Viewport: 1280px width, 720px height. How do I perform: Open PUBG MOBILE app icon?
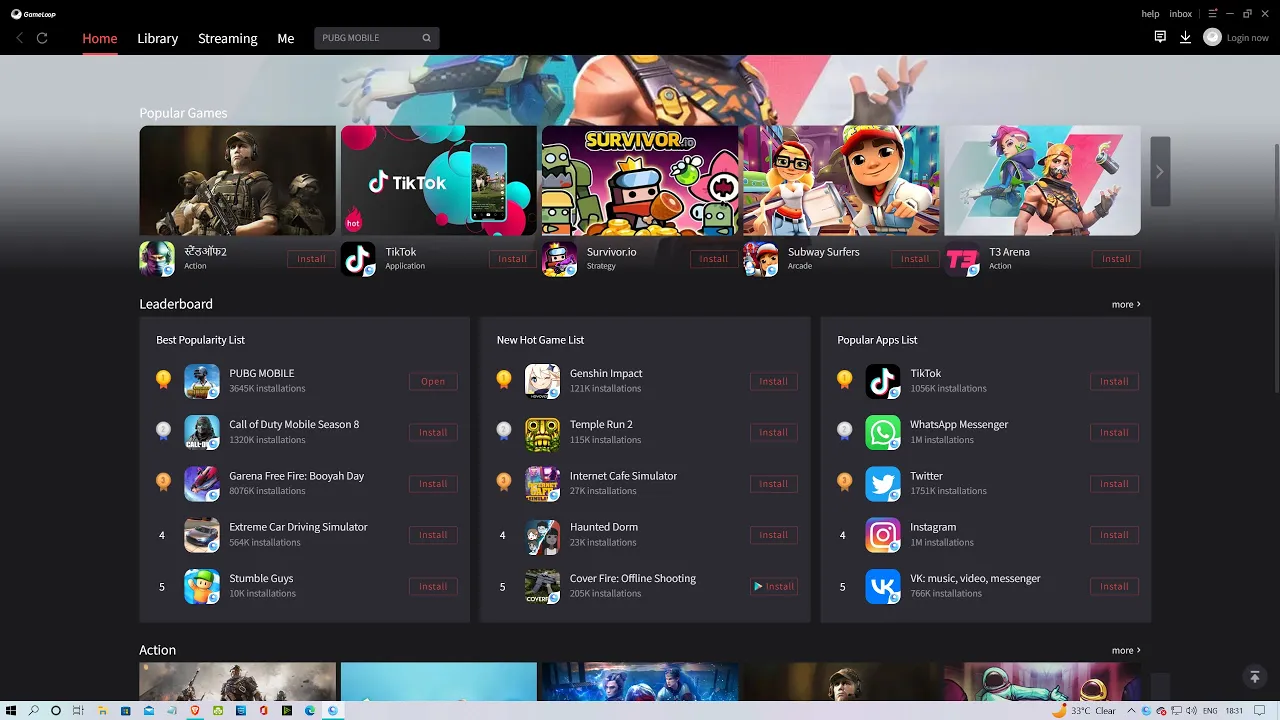[x=202, y=381]
